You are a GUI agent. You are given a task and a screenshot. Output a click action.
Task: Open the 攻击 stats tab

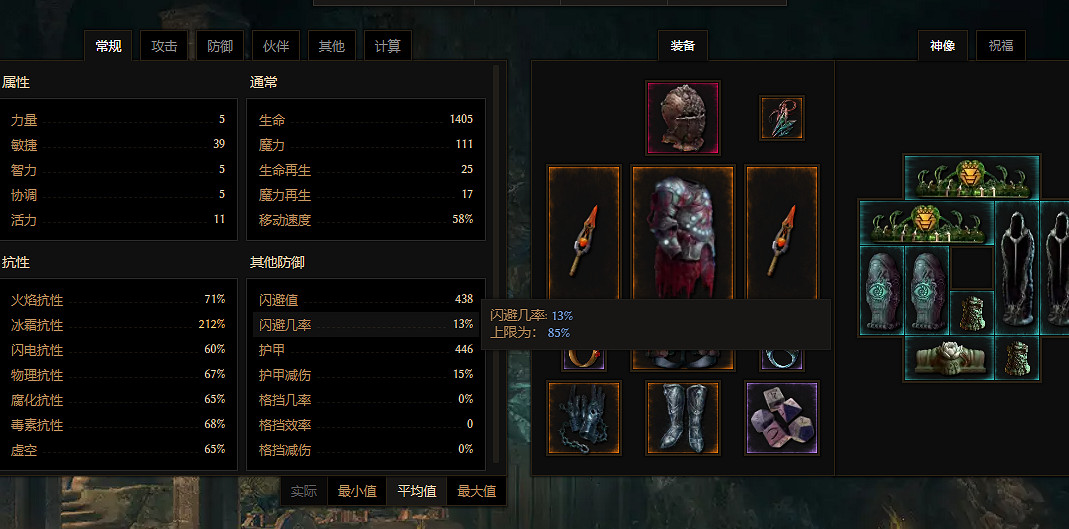coord(164,46)
